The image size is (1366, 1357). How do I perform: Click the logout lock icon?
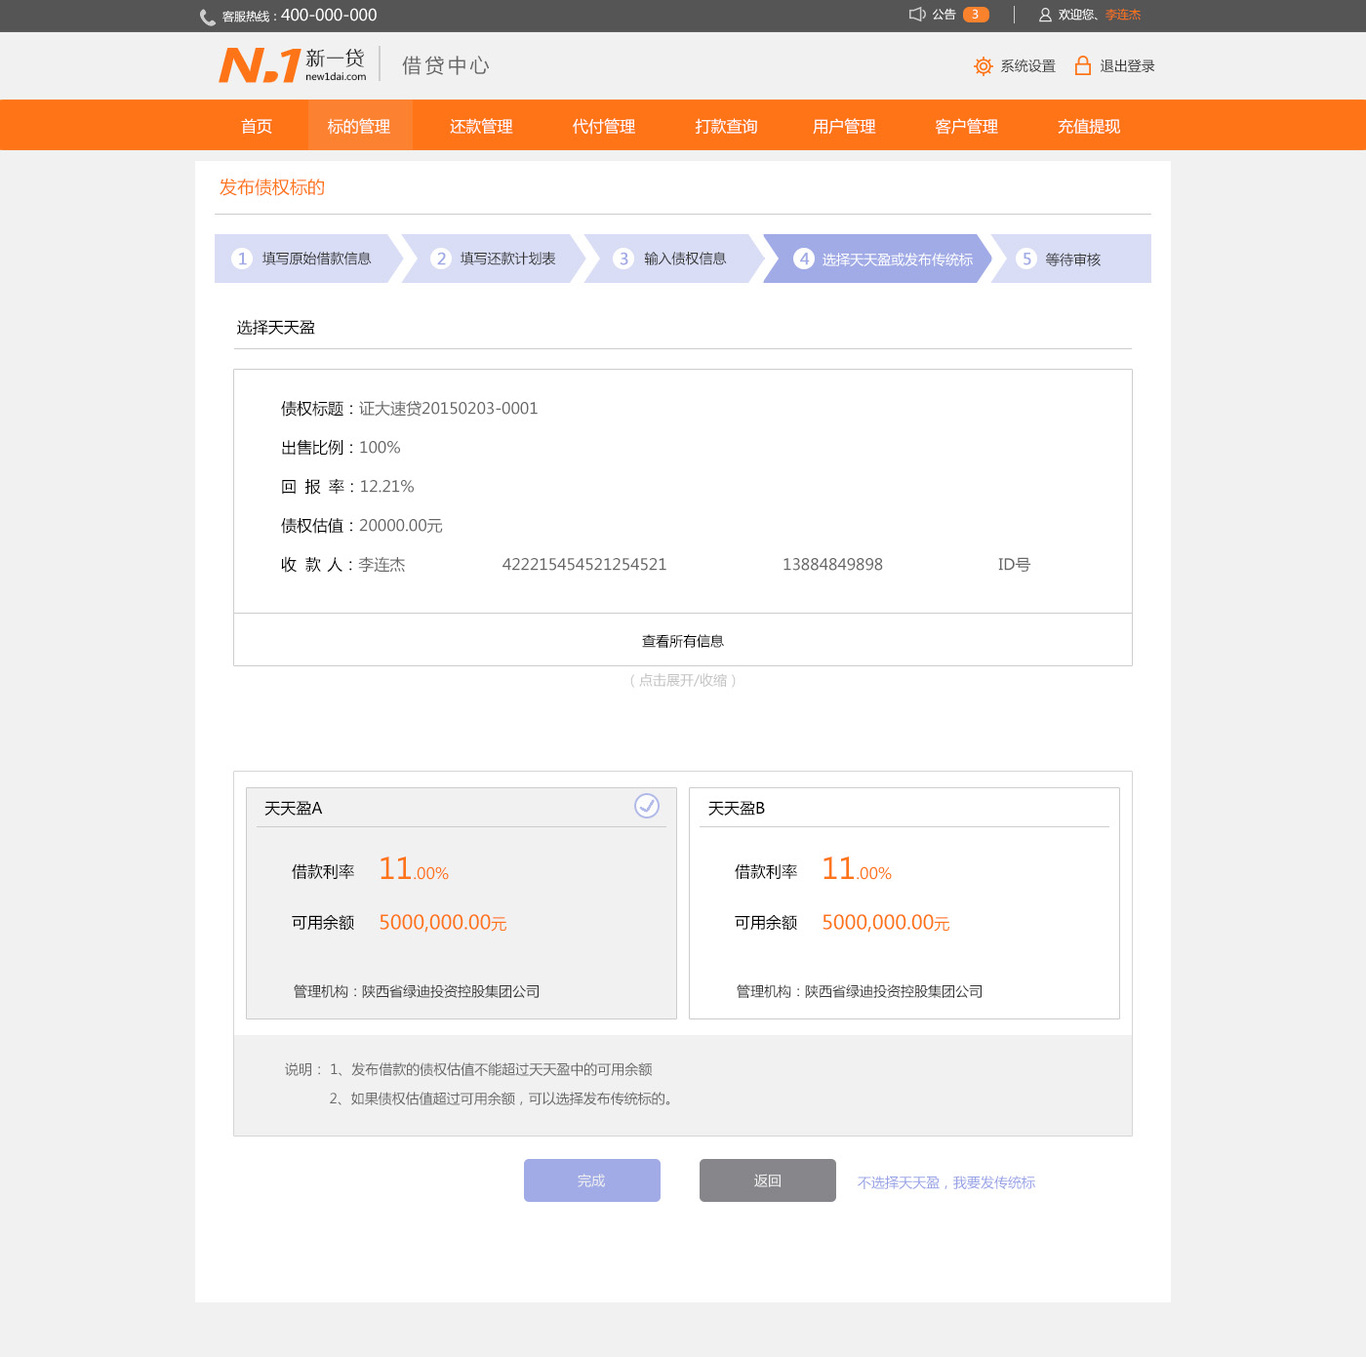coord(1083,66)
